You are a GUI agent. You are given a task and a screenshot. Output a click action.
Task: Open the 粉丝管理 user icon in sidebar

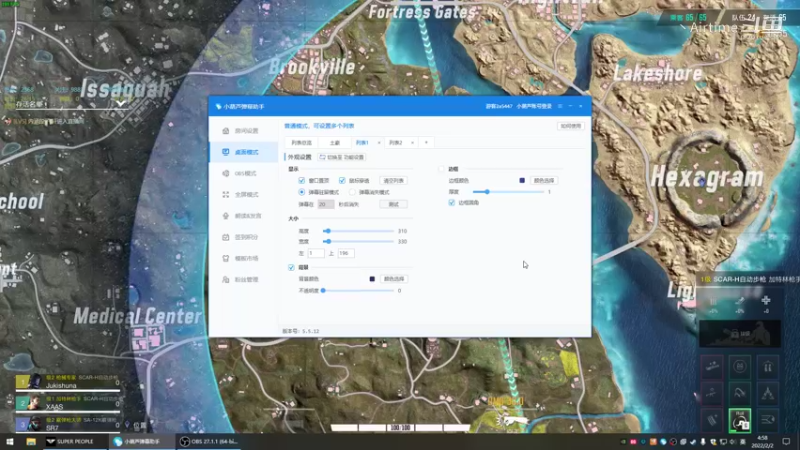226,280
